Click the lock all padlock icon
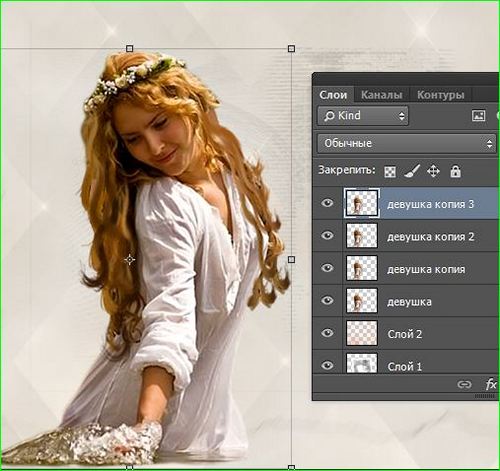Viewport: 500px width, 471px height. tap(455, 171)
